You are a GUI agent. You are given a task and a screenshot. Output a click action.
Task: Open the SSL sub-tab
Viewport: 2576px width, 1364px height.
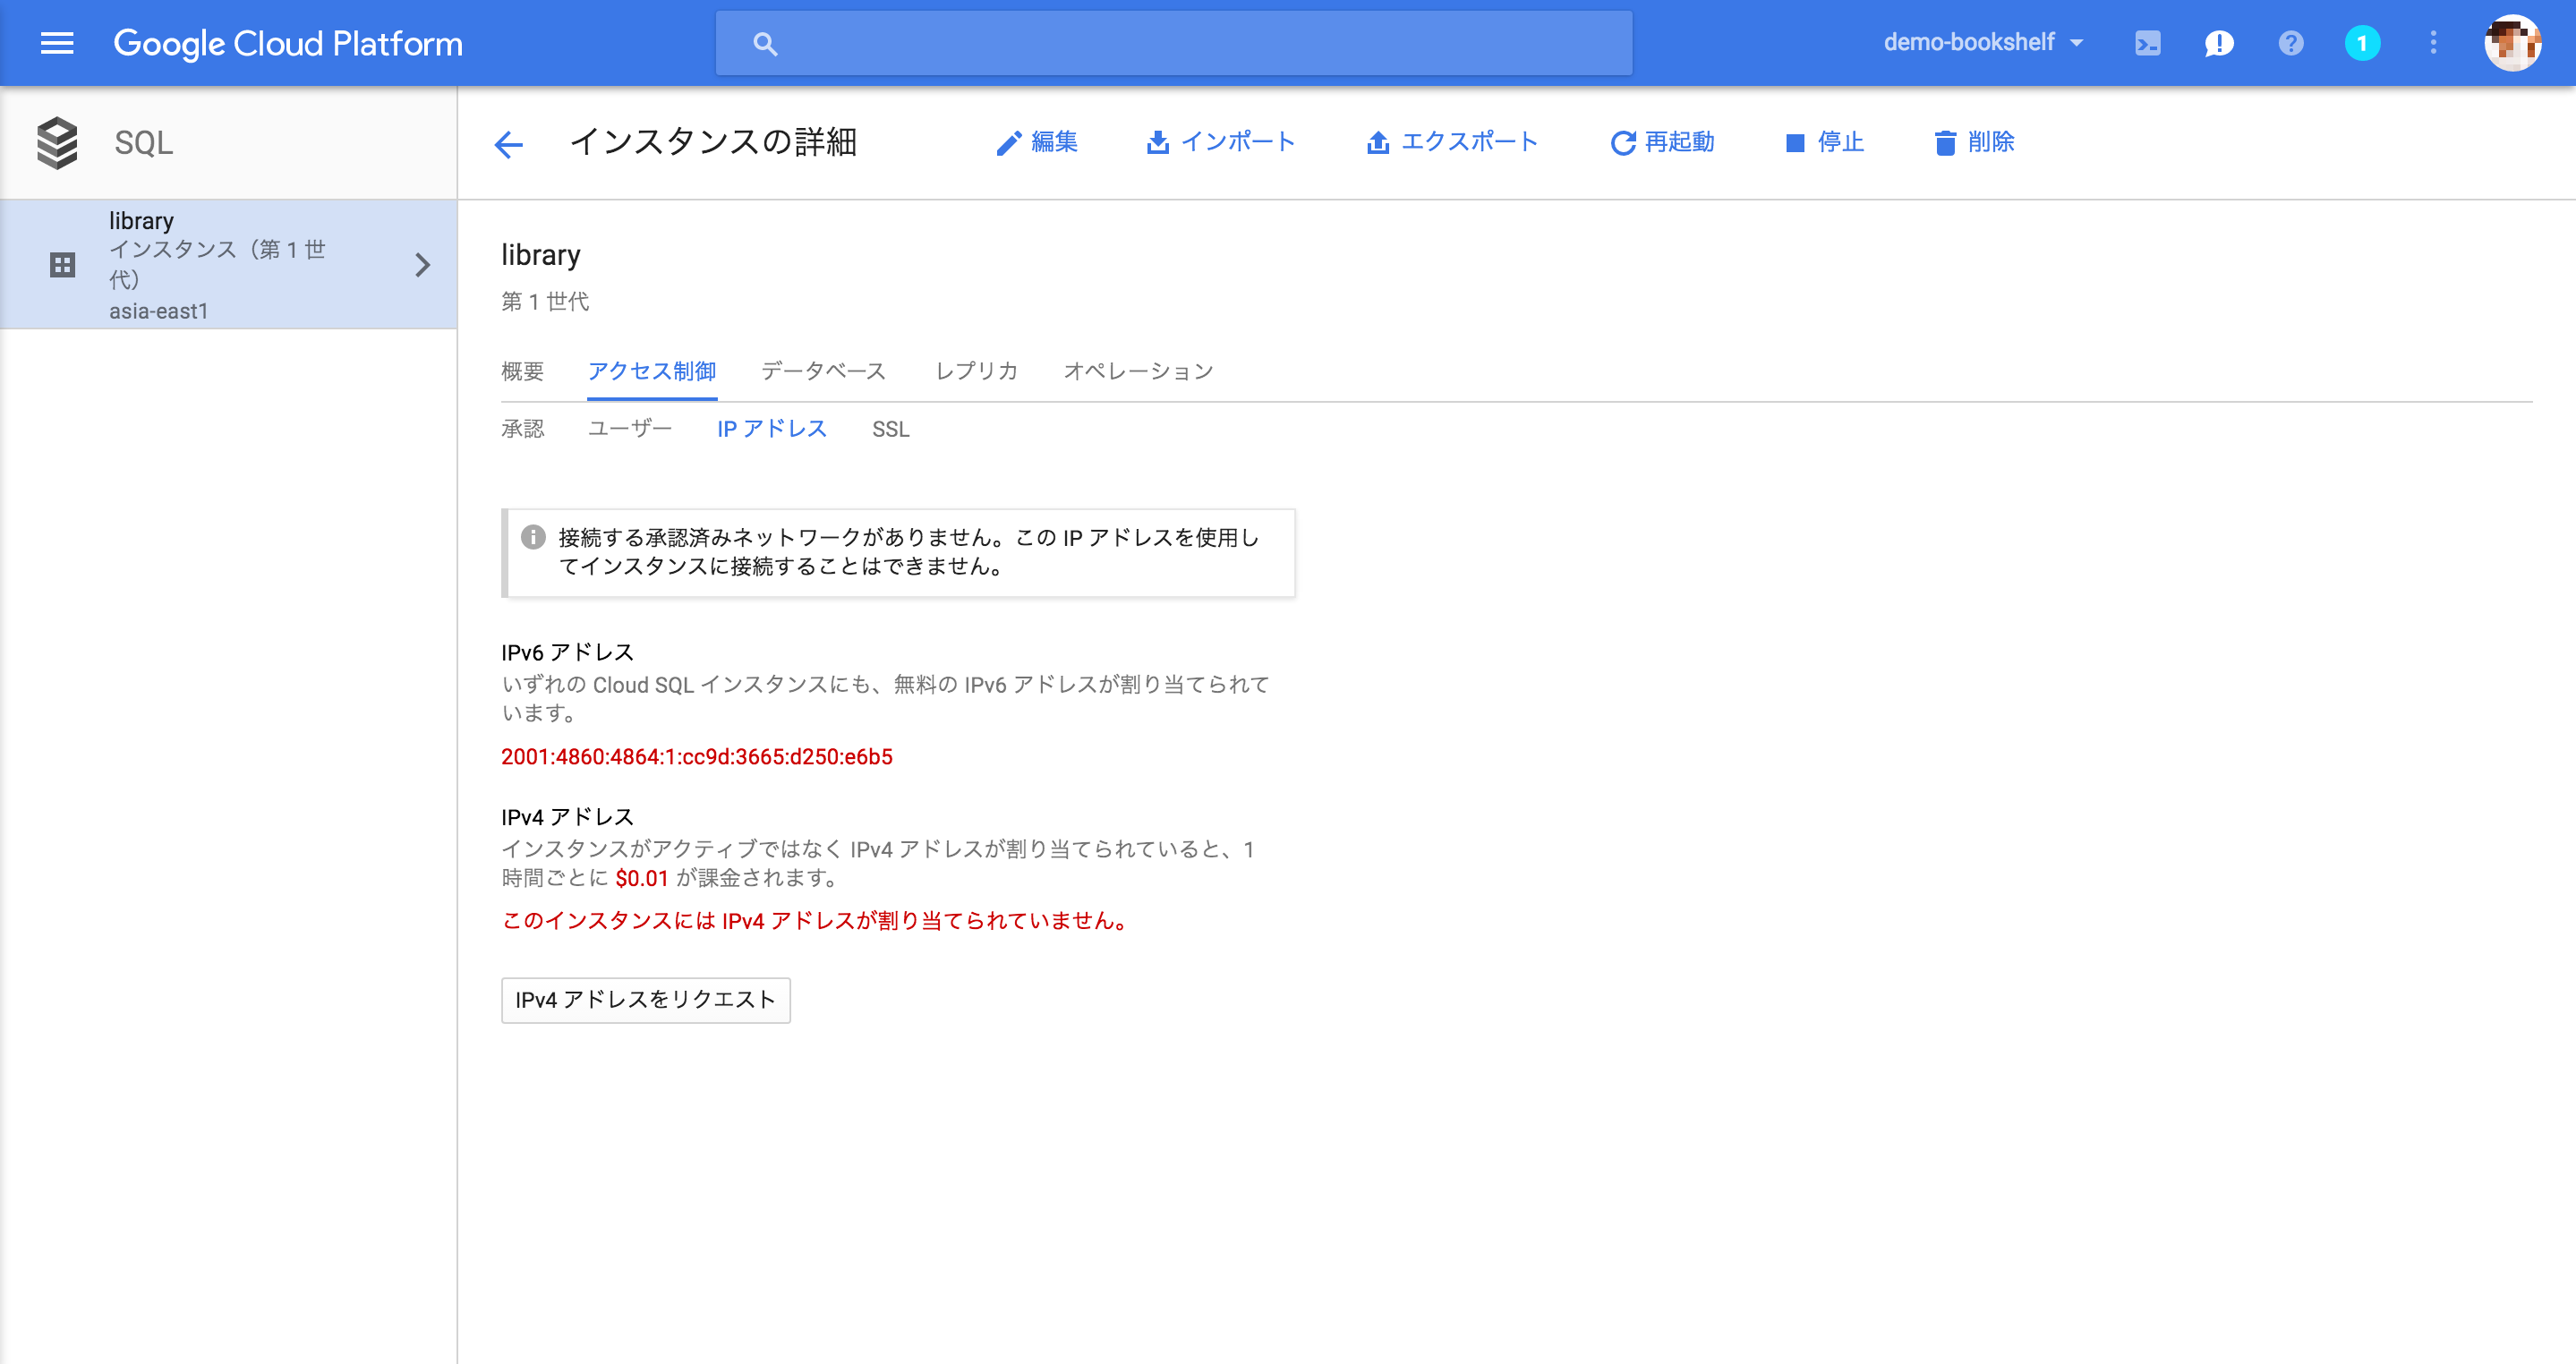889,429
